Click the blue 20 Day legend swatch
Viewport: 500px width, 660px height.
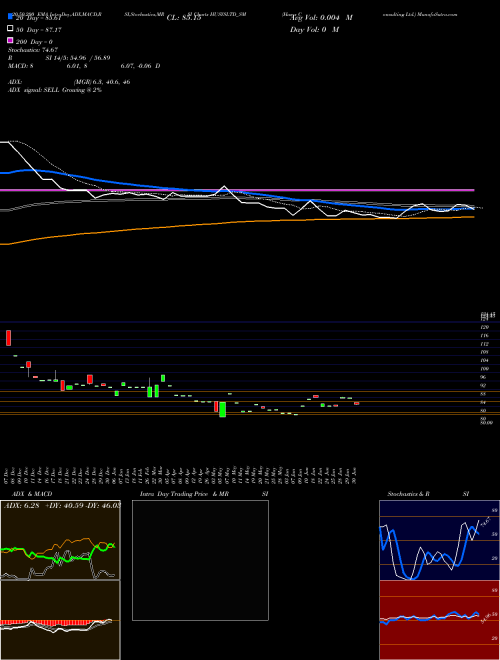[x=10, y=17]
